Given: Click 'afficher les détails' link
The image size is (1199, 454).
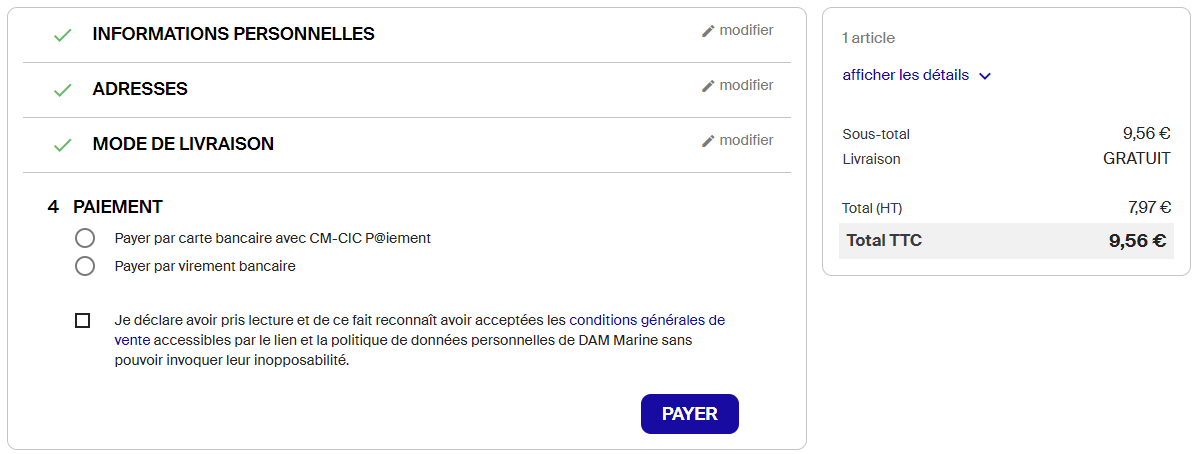Looking at the screenshot, I should (x=905, y=75).
